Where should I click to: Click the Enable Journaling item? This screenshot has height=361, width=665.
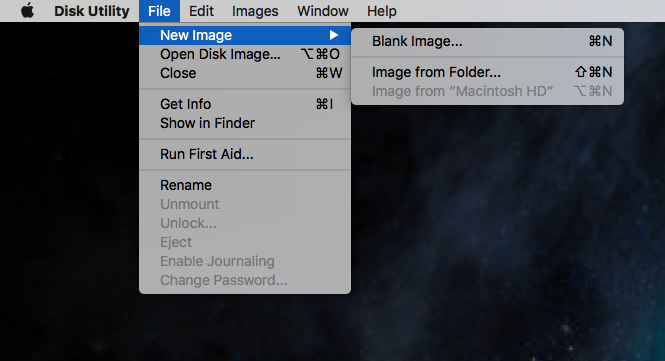(245, 261)
